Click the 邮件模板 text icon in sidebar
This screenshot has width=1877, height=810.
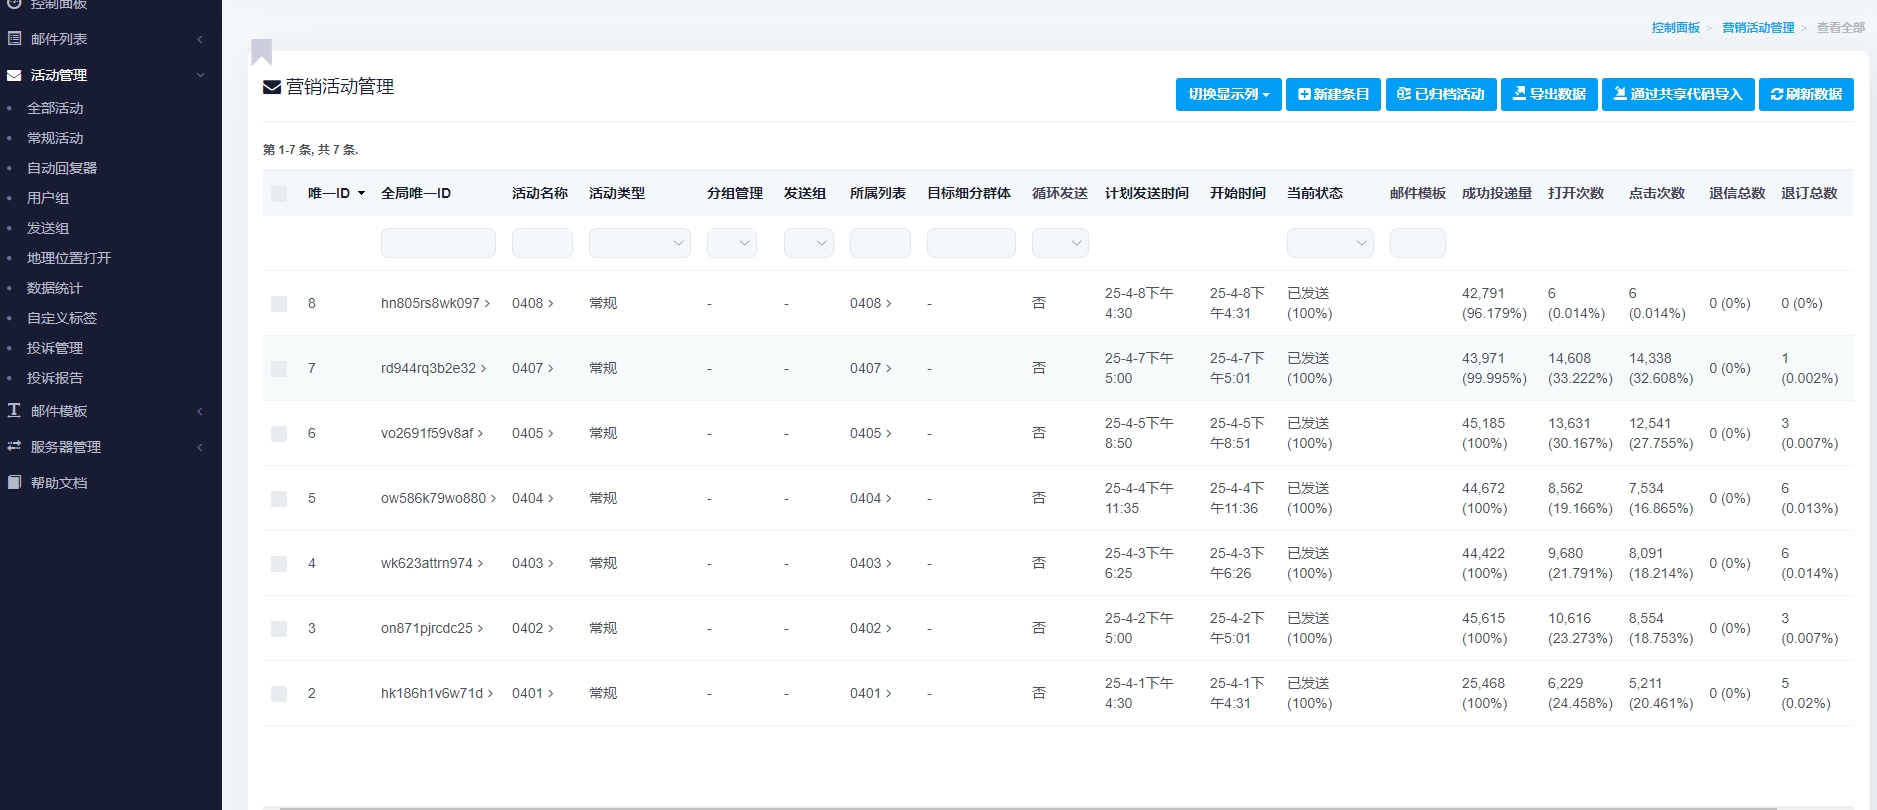point(14,411)
